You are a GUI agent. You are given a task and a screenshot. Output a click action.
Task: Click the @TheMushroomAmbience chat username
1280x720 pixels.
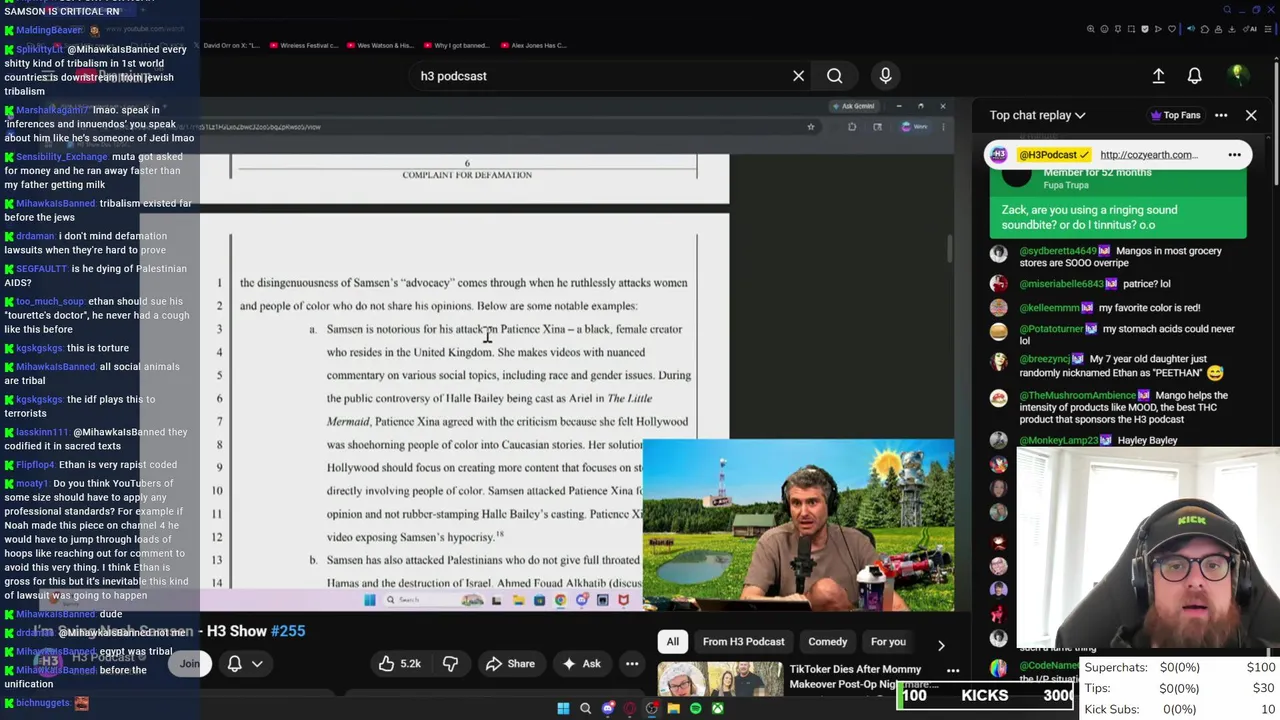coord(1077,396)
